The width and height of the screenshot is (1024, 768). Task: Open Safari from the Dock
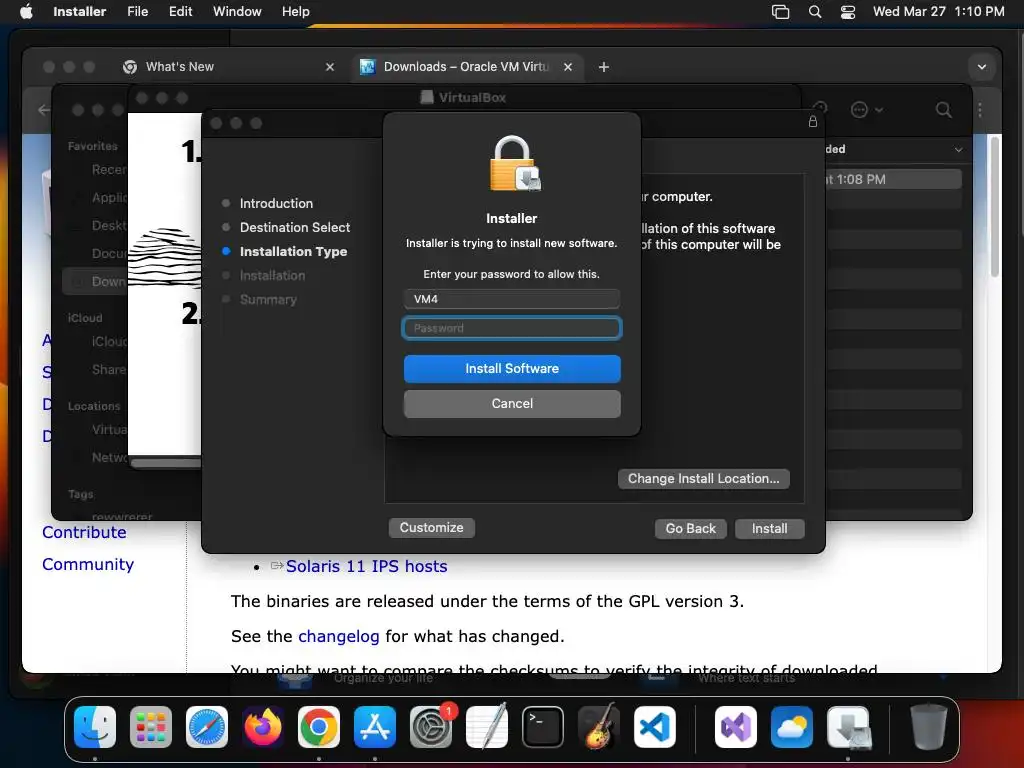click(x=207, y=727)
